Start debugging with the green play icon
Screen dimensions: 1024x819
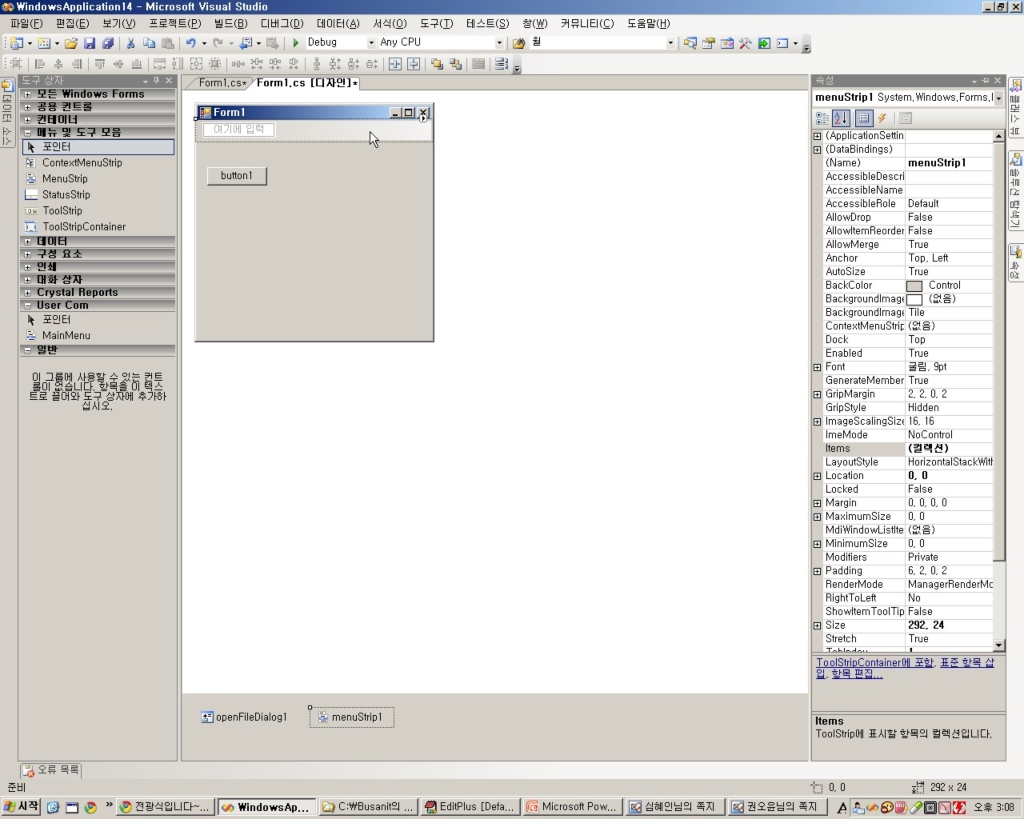coord(295,42)
